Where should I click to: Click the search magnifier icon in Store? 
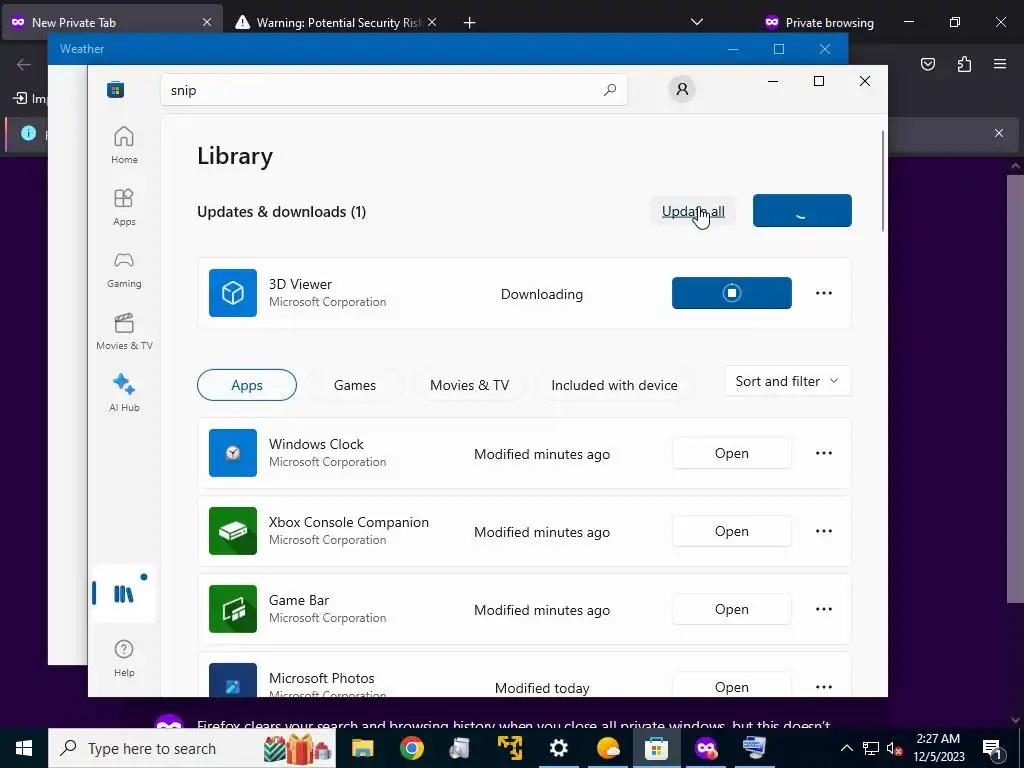click(610, 90)
